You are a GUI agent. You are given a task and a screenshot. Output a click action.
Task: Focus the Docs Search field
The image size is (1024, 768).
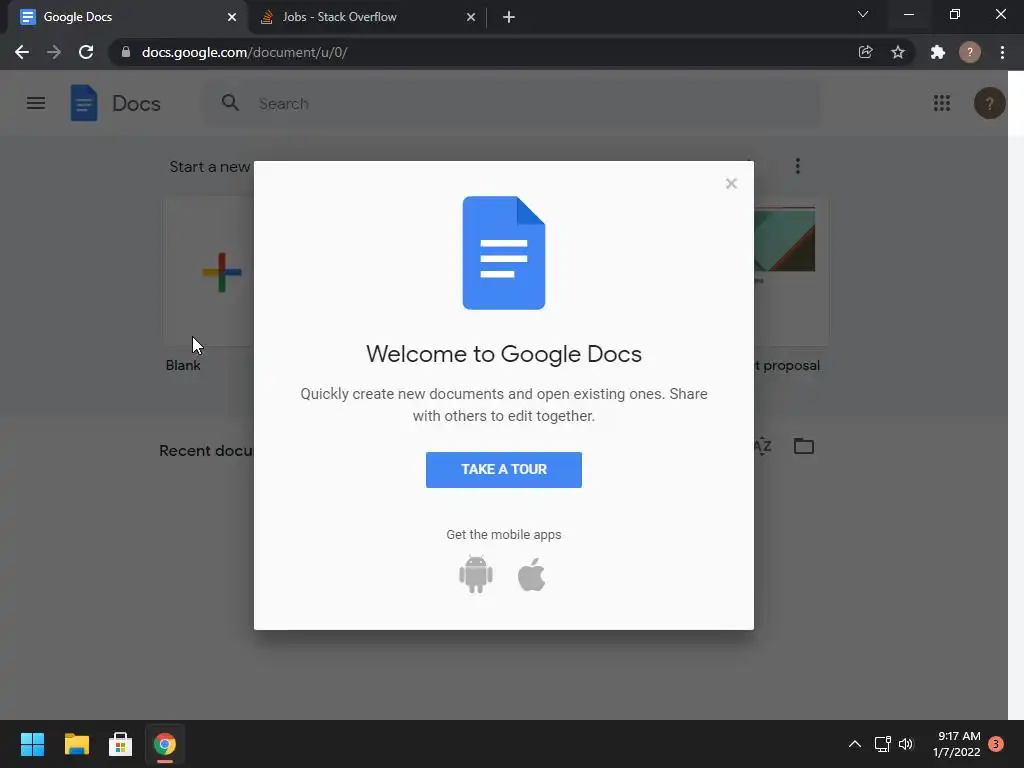click(x=512, y=103)
